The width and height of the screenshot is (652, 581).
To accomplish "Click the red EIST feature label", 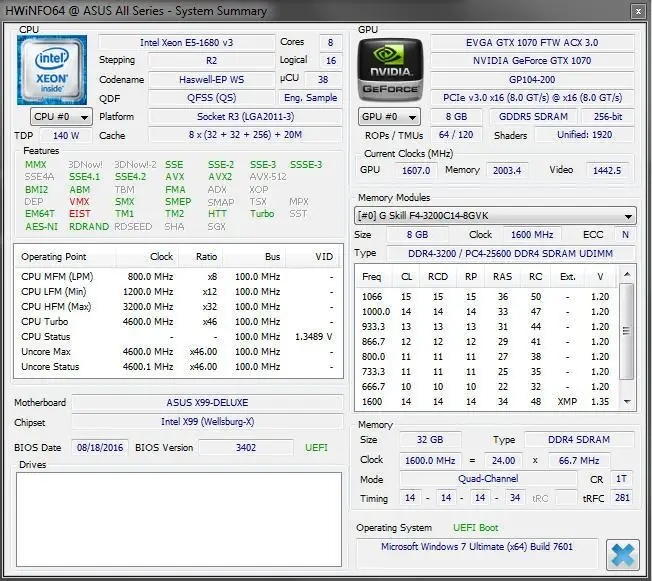I will tap(79, 214).
